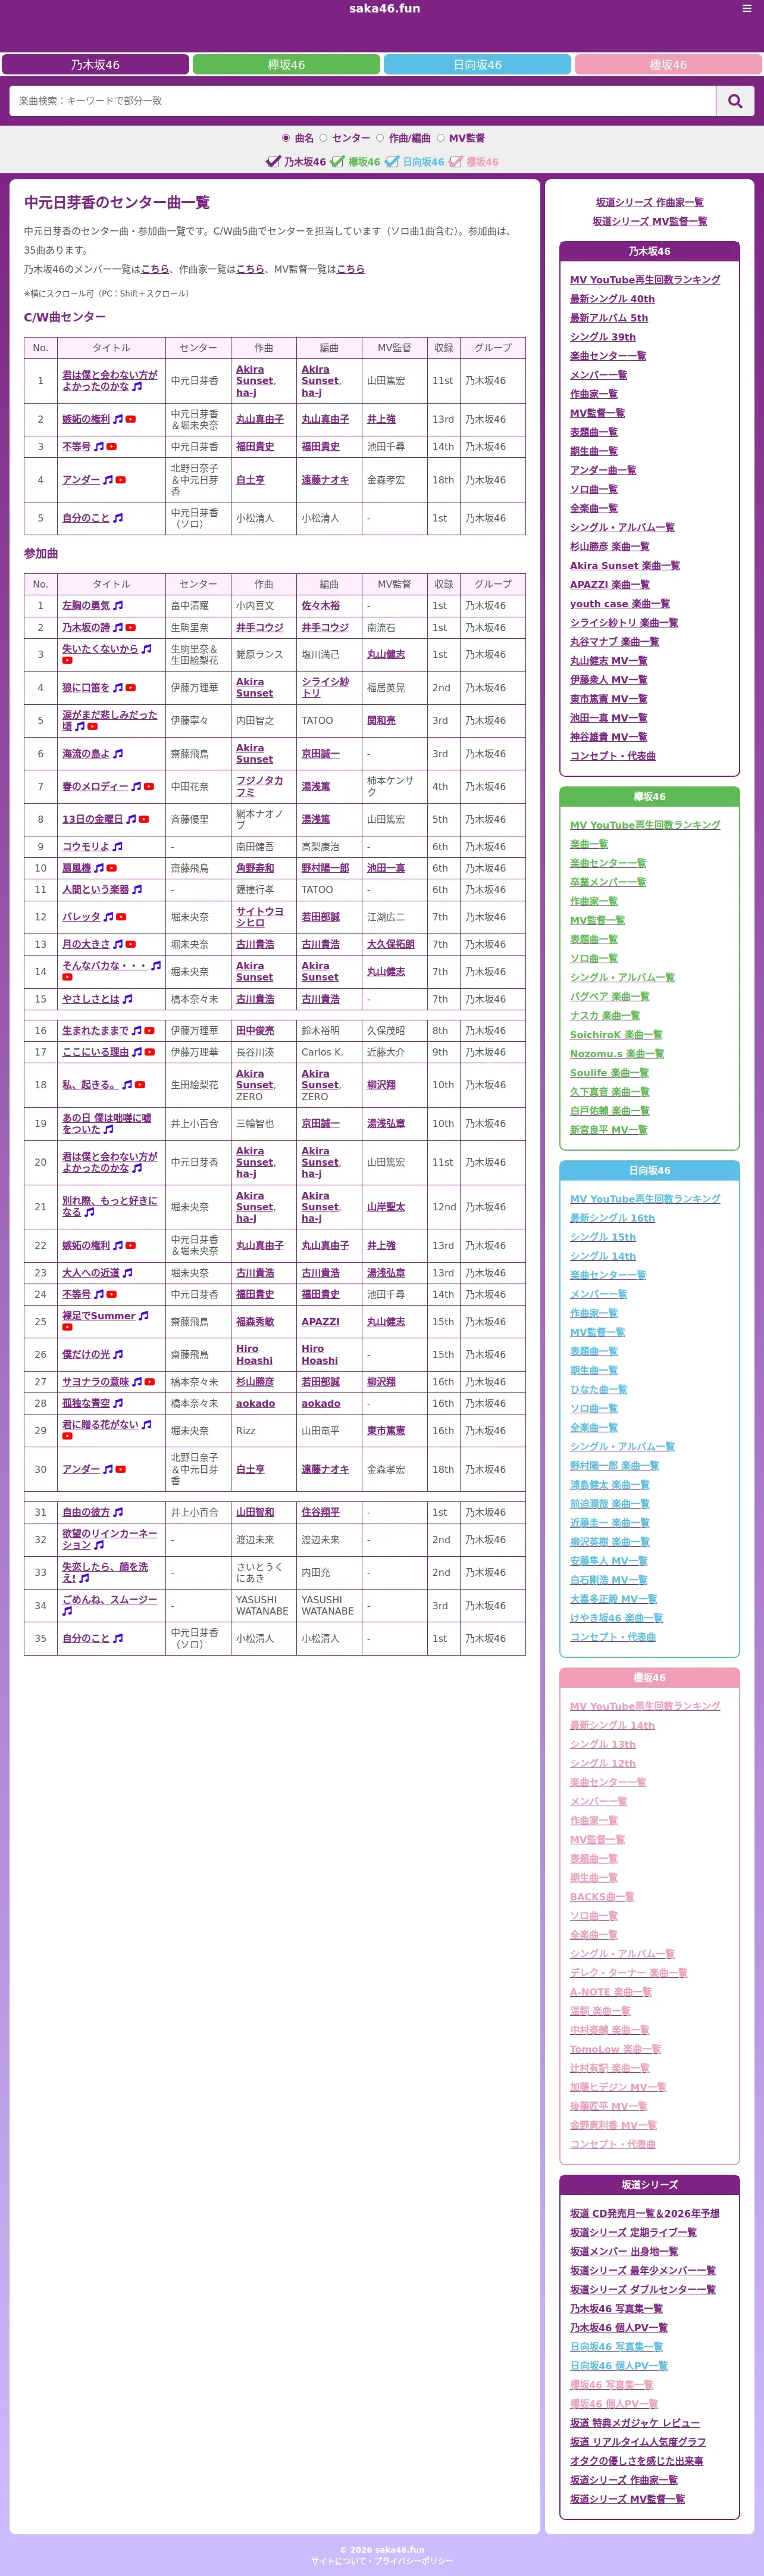Open 櫻坂46 BACKS曲一覧 link

602,1897
